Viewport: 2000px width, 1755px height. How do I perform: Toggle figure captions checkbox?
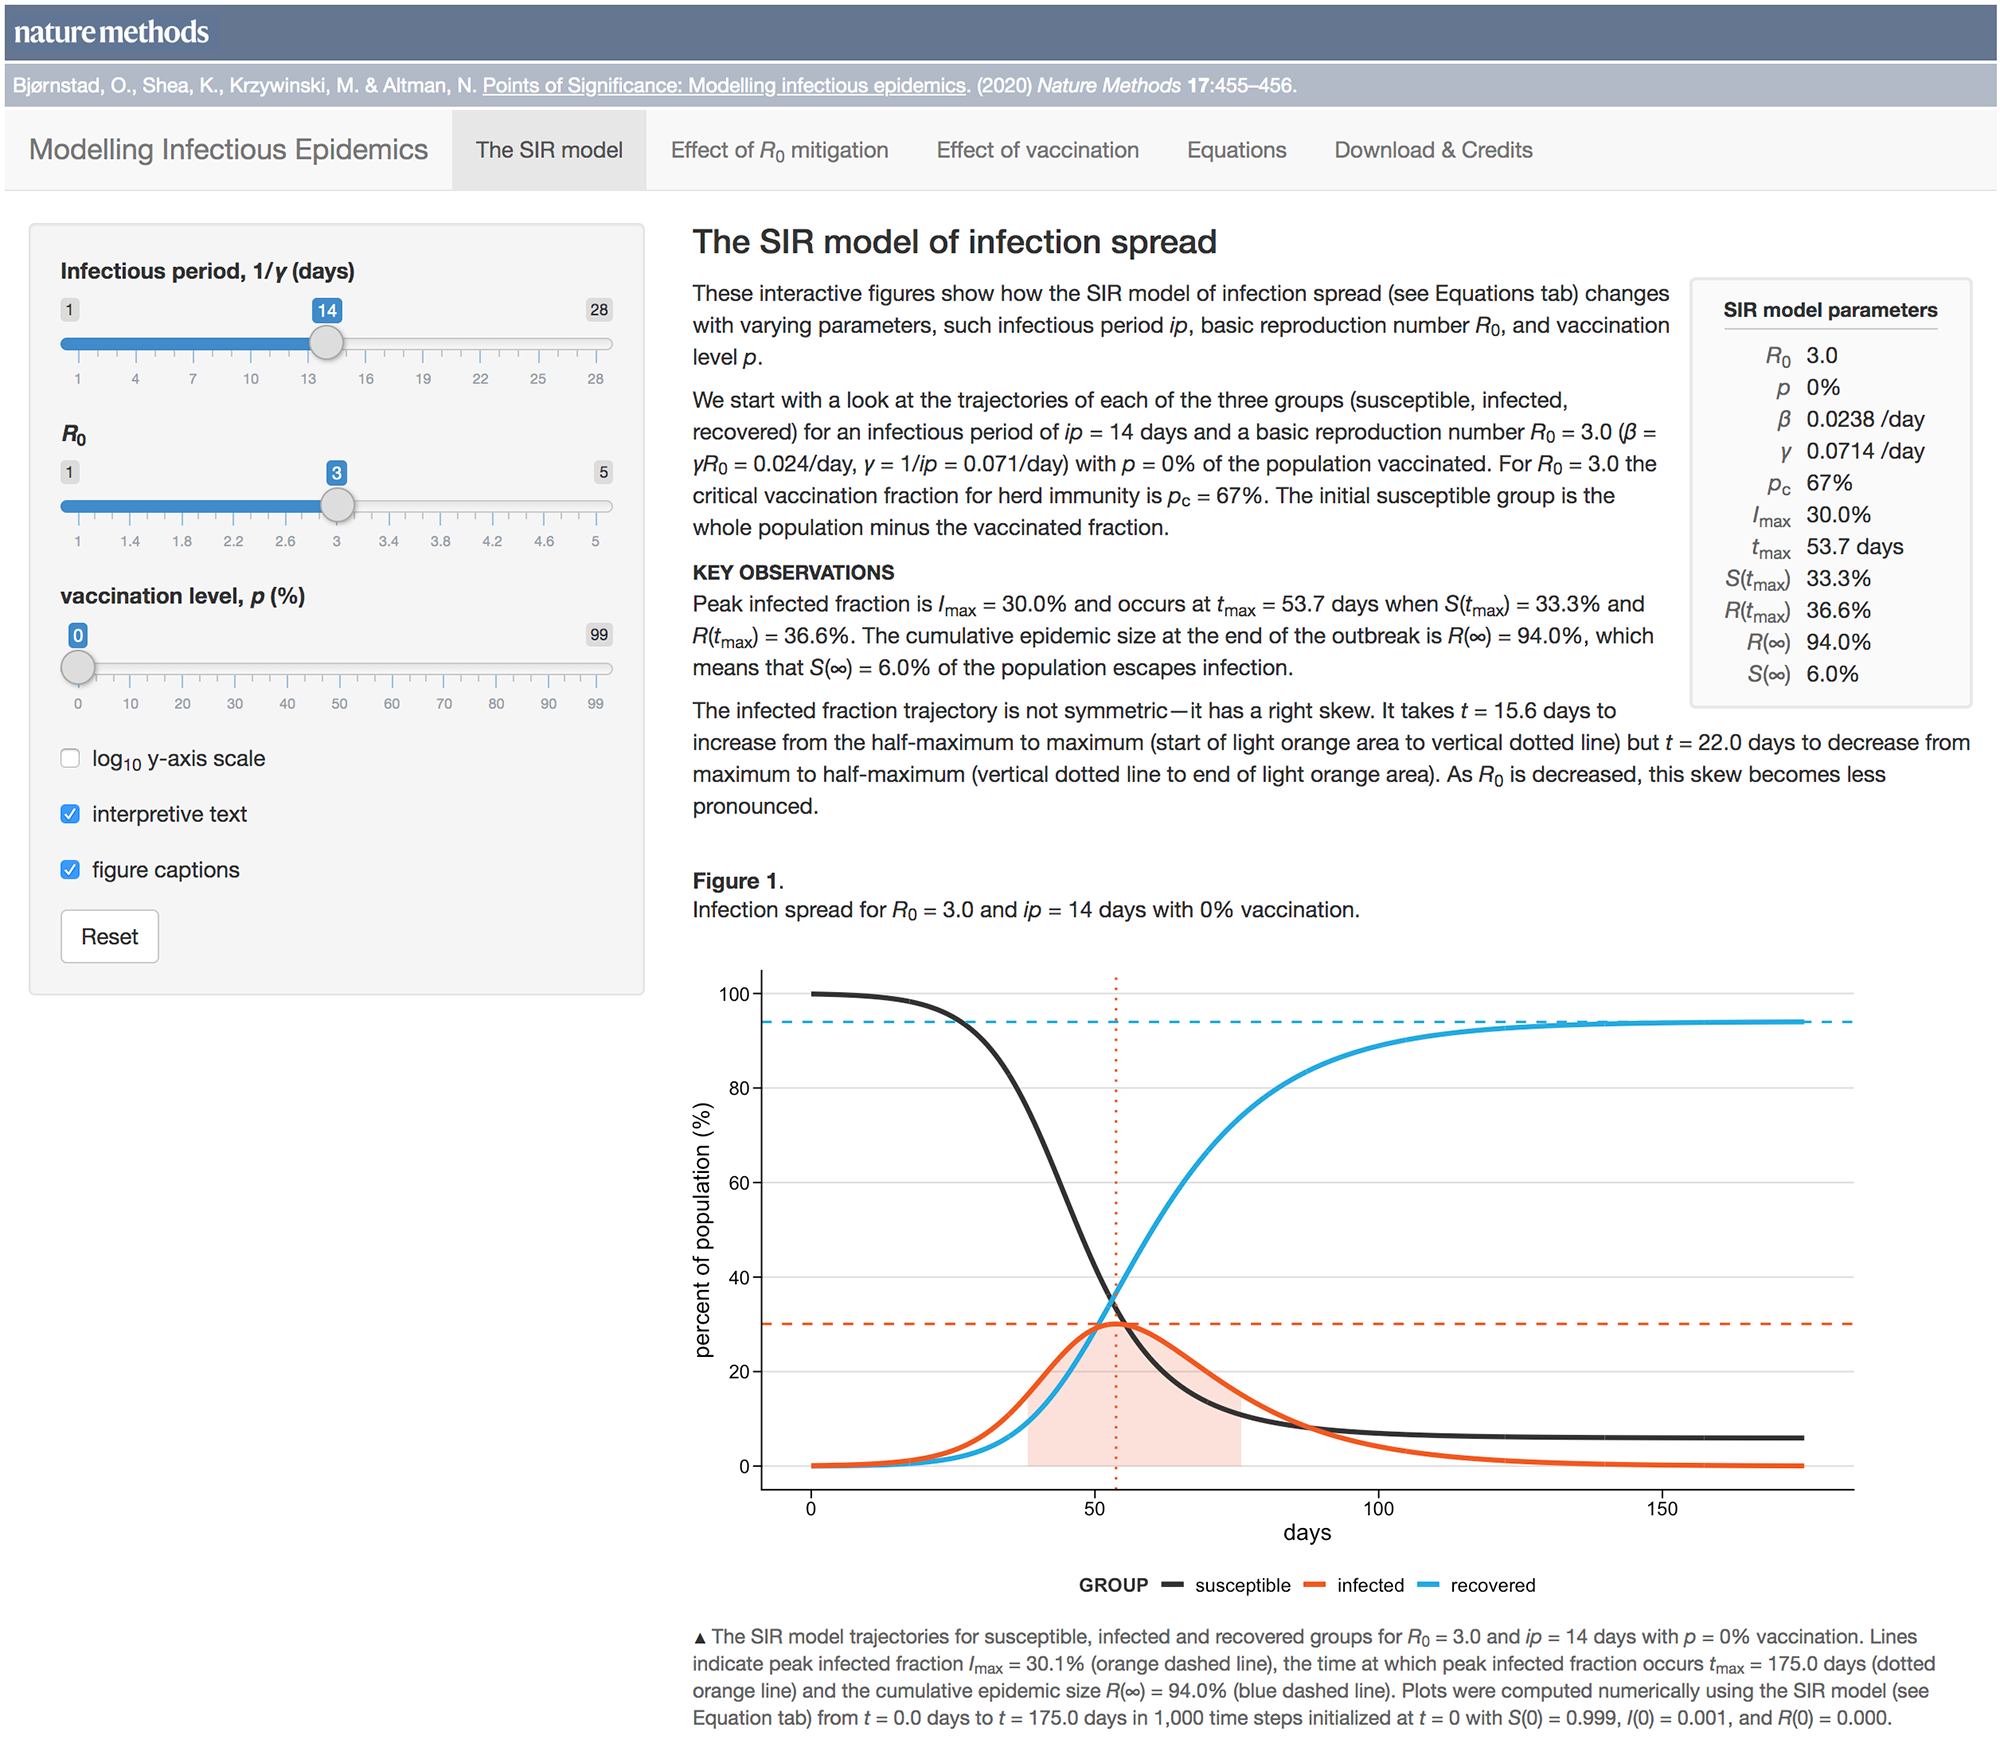pos(70,870)
